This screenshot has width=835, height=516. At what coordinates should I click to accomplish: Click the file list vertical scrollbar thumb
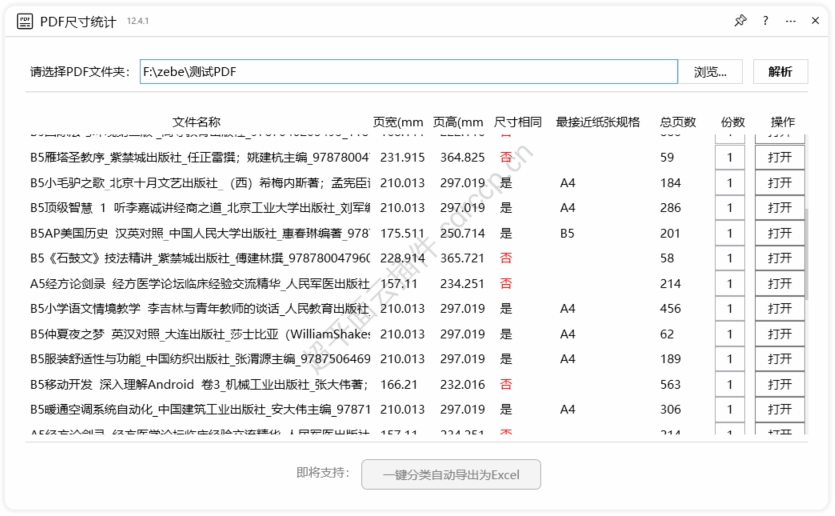pos(806,255)
